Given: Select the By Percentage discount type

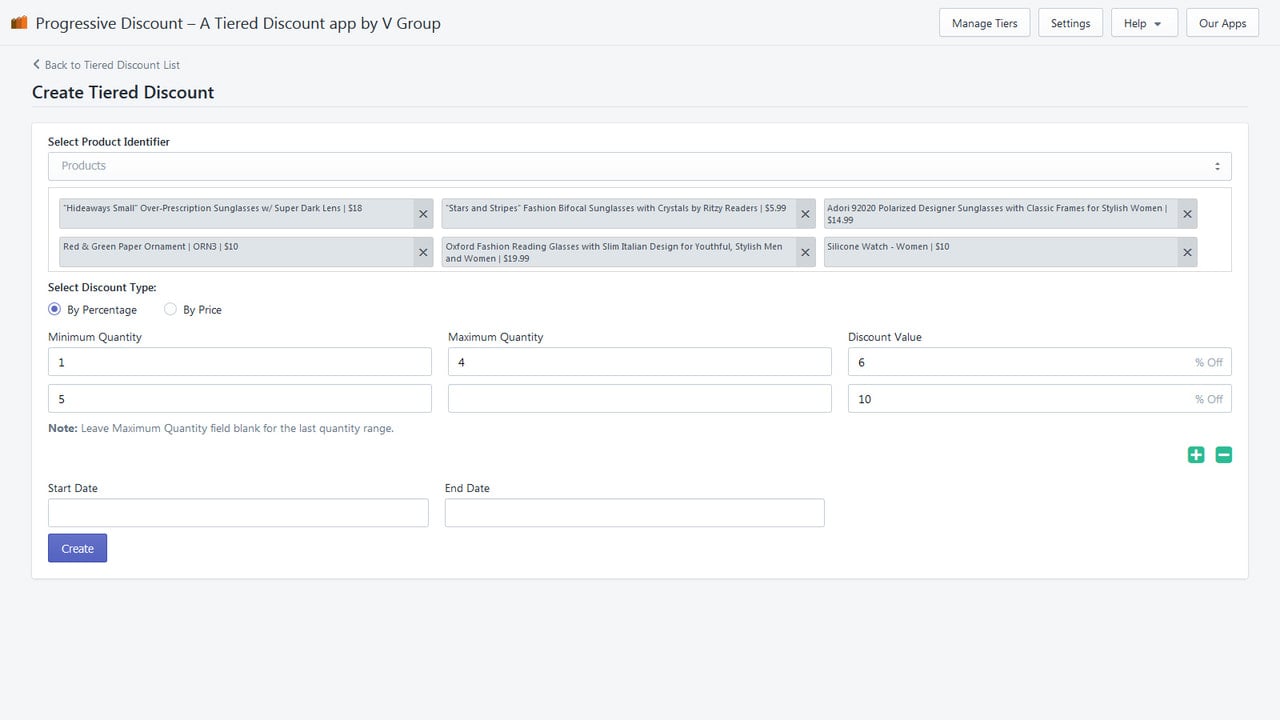Looking at the screenshot, I should click(x=55, y=309).
